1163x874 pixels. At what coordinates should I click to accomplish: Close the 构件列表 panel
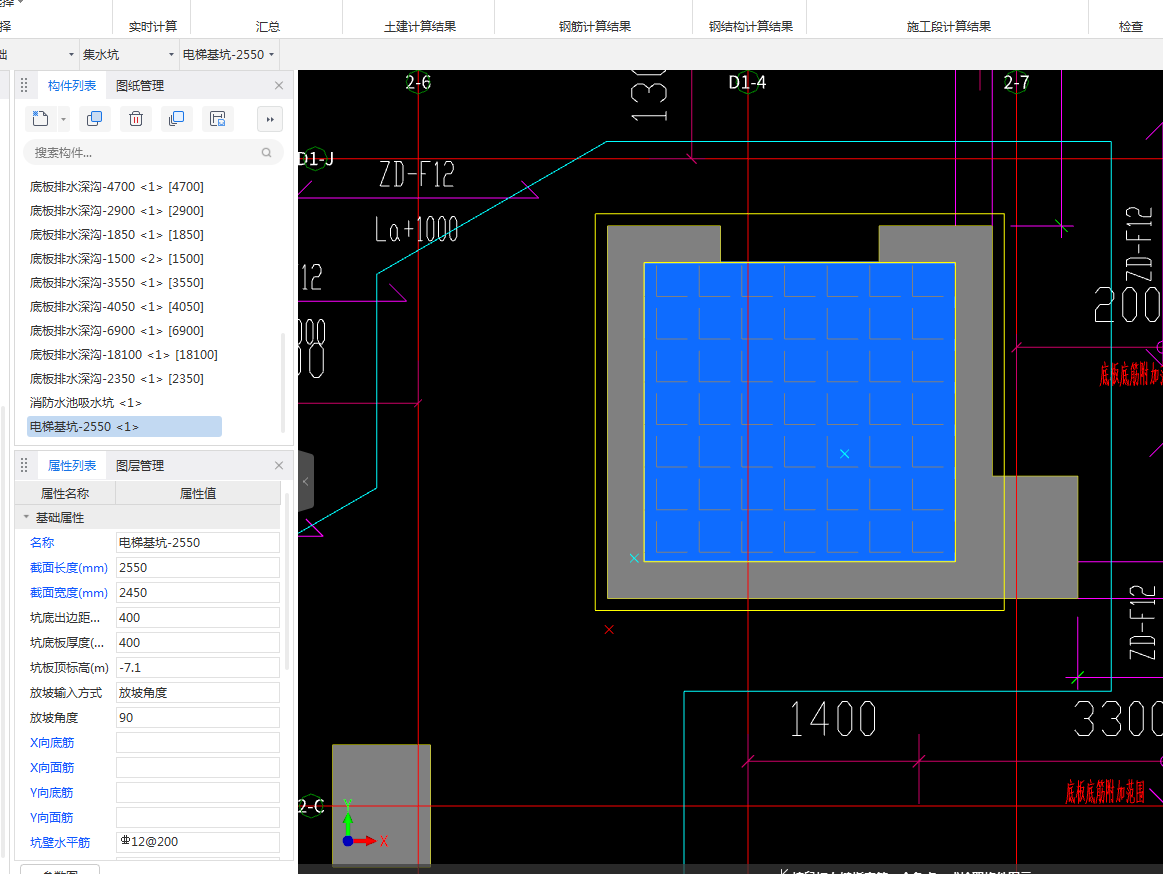(279, 85)
